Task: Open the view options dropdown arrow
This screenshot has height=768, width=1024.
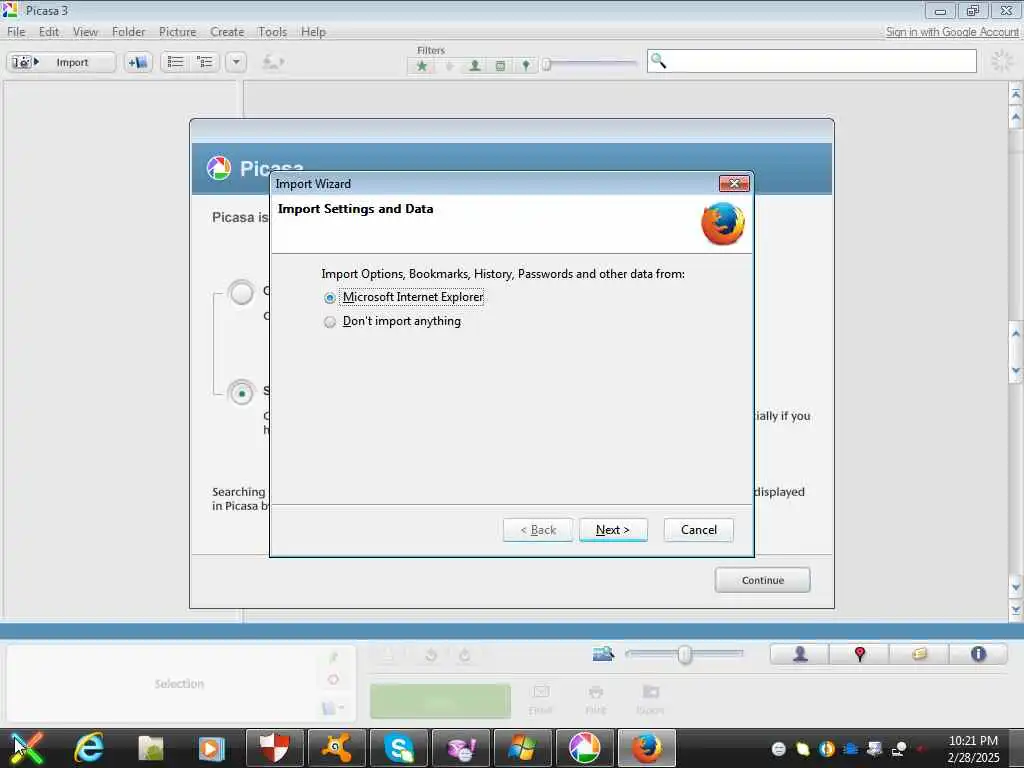Action: (x=236, y=62)
